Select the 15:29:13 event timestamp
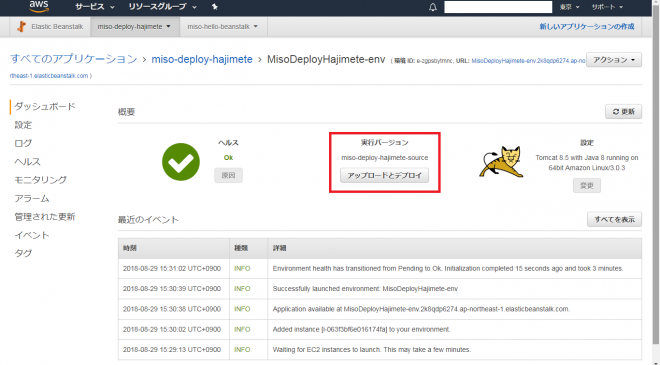 [172, 349]
